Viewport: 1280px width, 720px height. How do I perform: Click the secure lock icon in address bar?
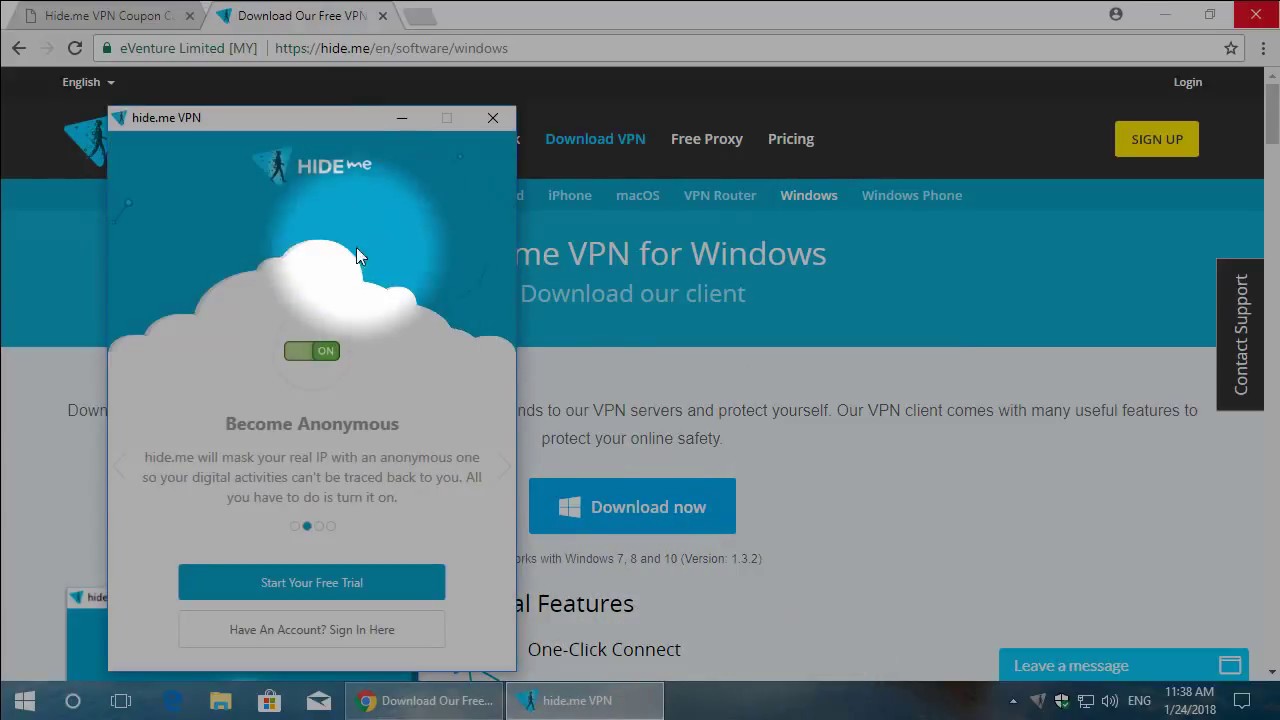107,48
